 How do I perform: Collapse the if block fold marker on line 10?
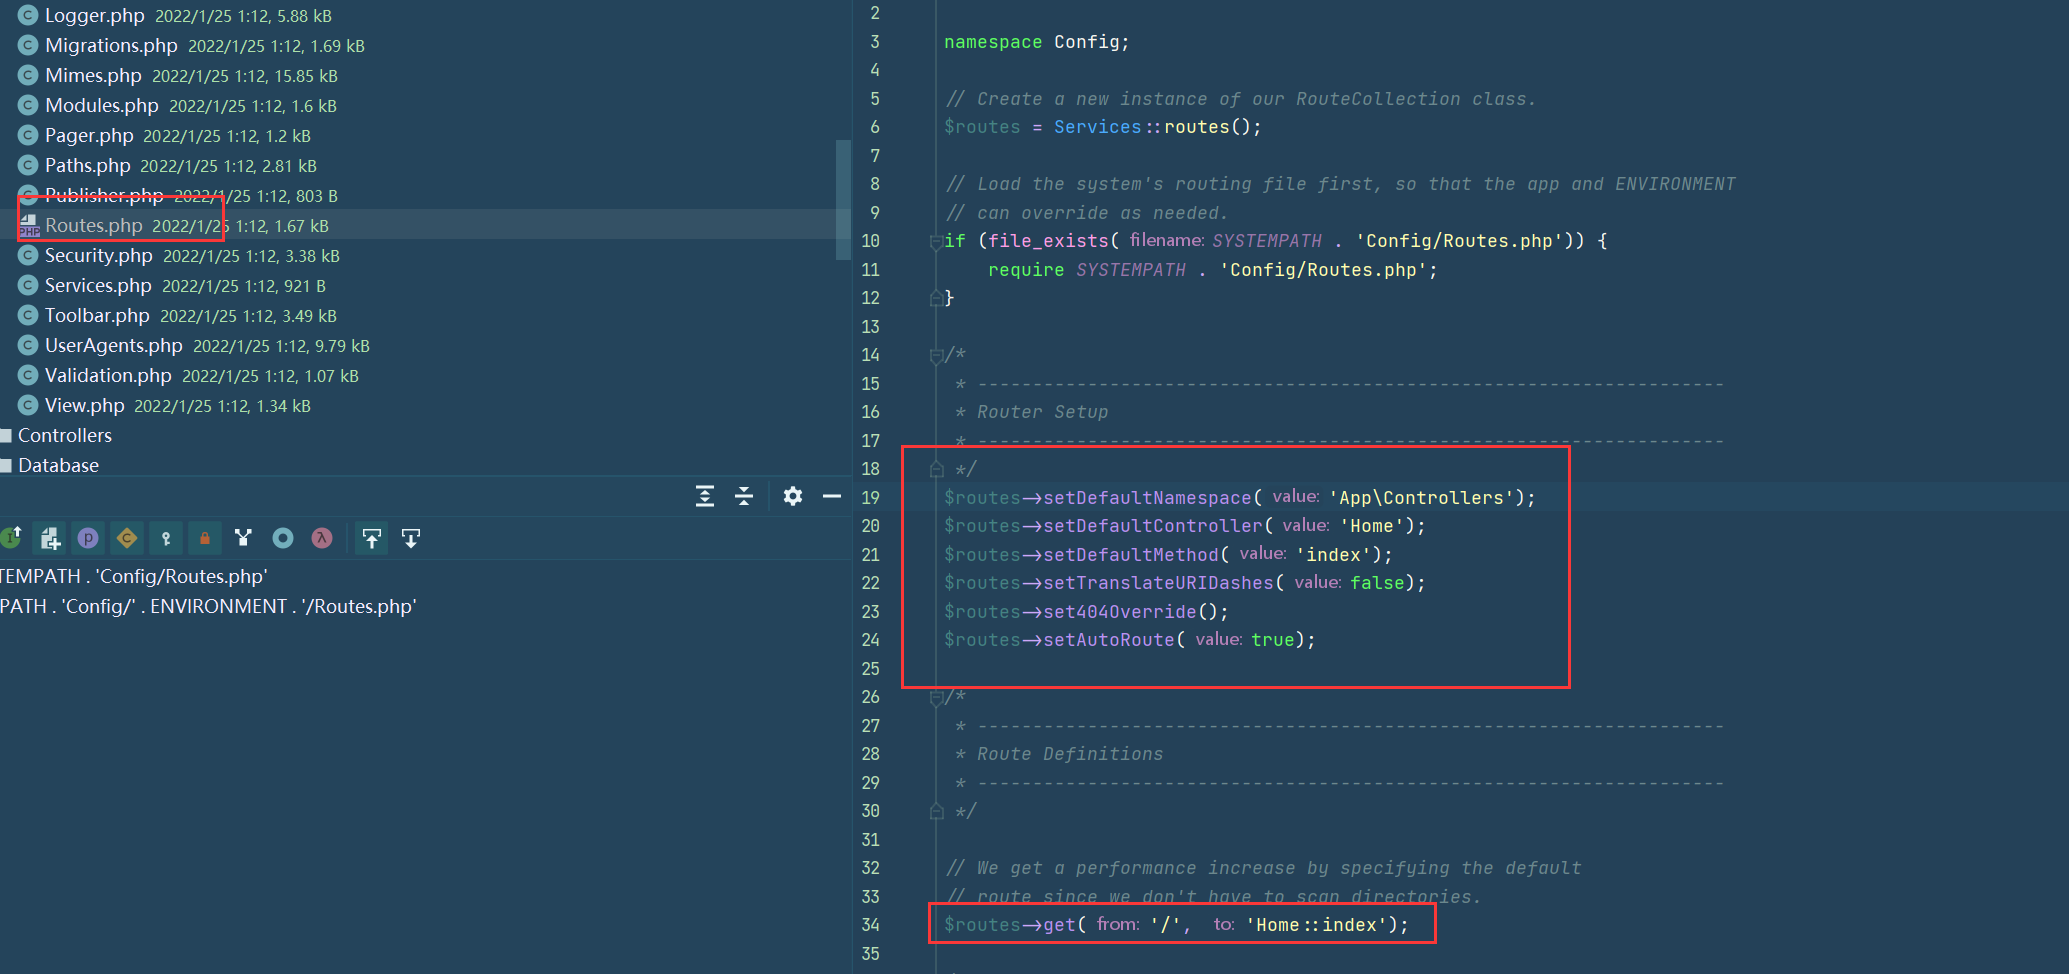click(x=936, y=241)
